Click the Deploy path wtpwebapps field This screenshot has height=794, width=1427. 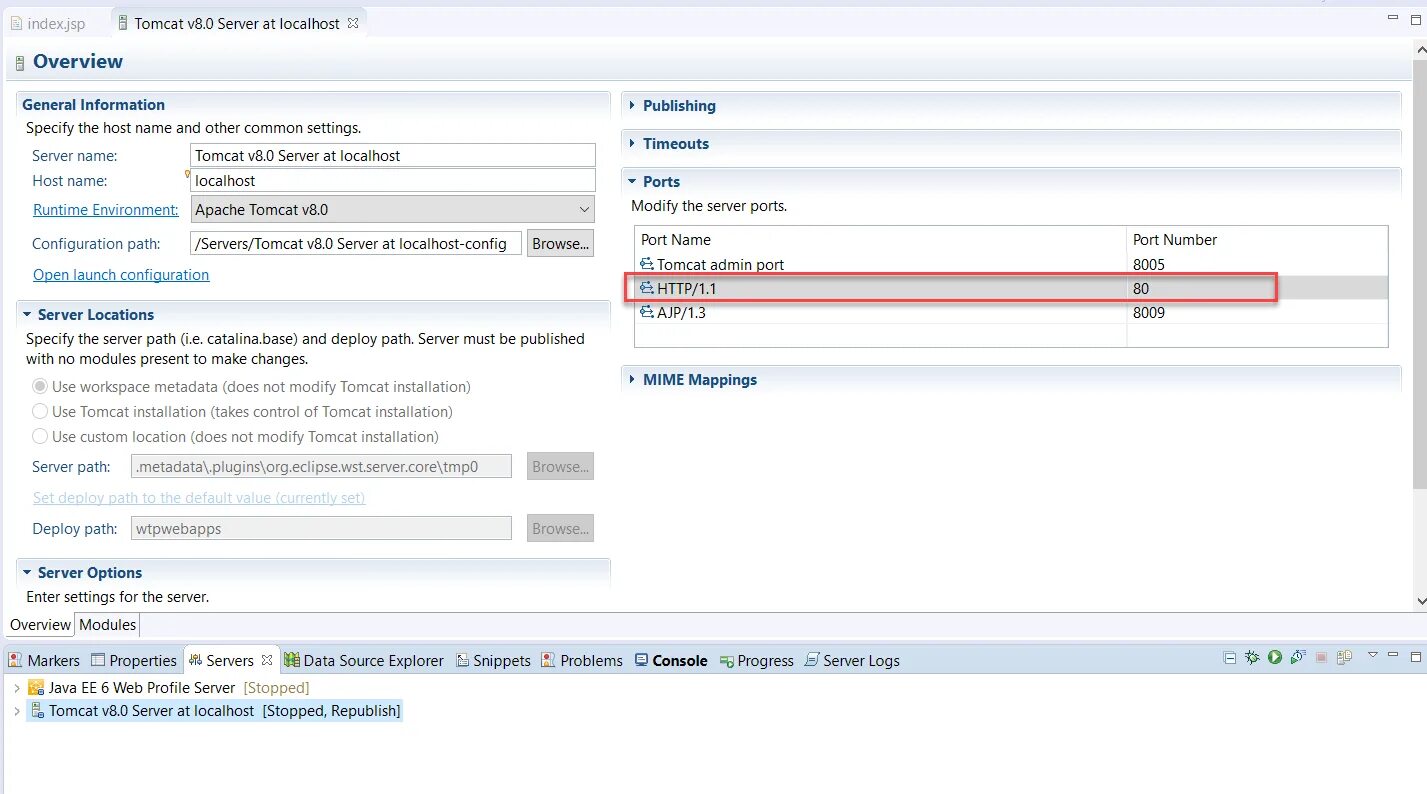click(321, 529)
